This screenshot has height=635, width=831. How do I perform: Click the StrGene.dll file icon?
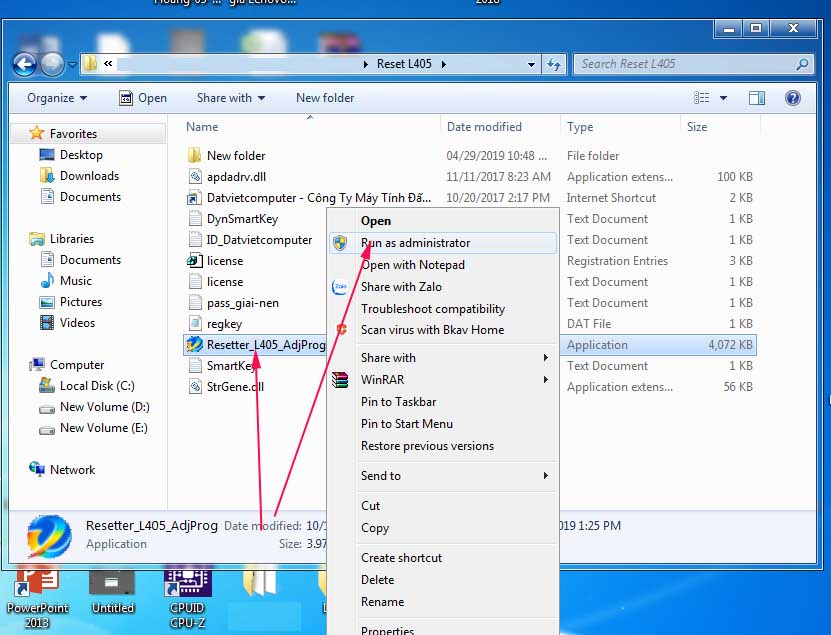click(x=195, y=386)
